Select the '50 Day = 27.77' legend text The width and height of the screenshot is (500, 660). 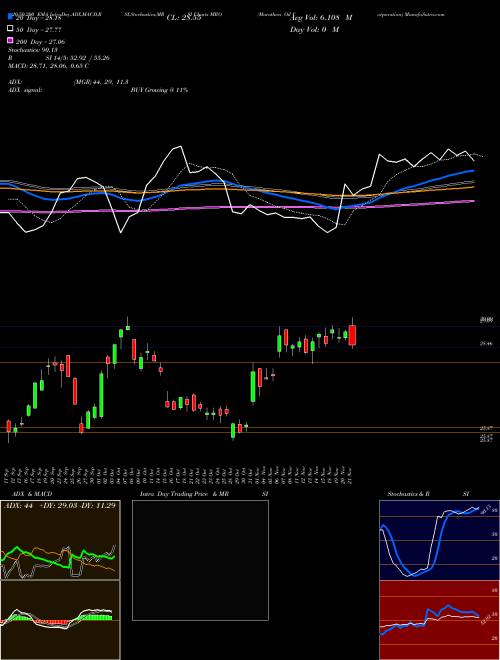point(39,30)
